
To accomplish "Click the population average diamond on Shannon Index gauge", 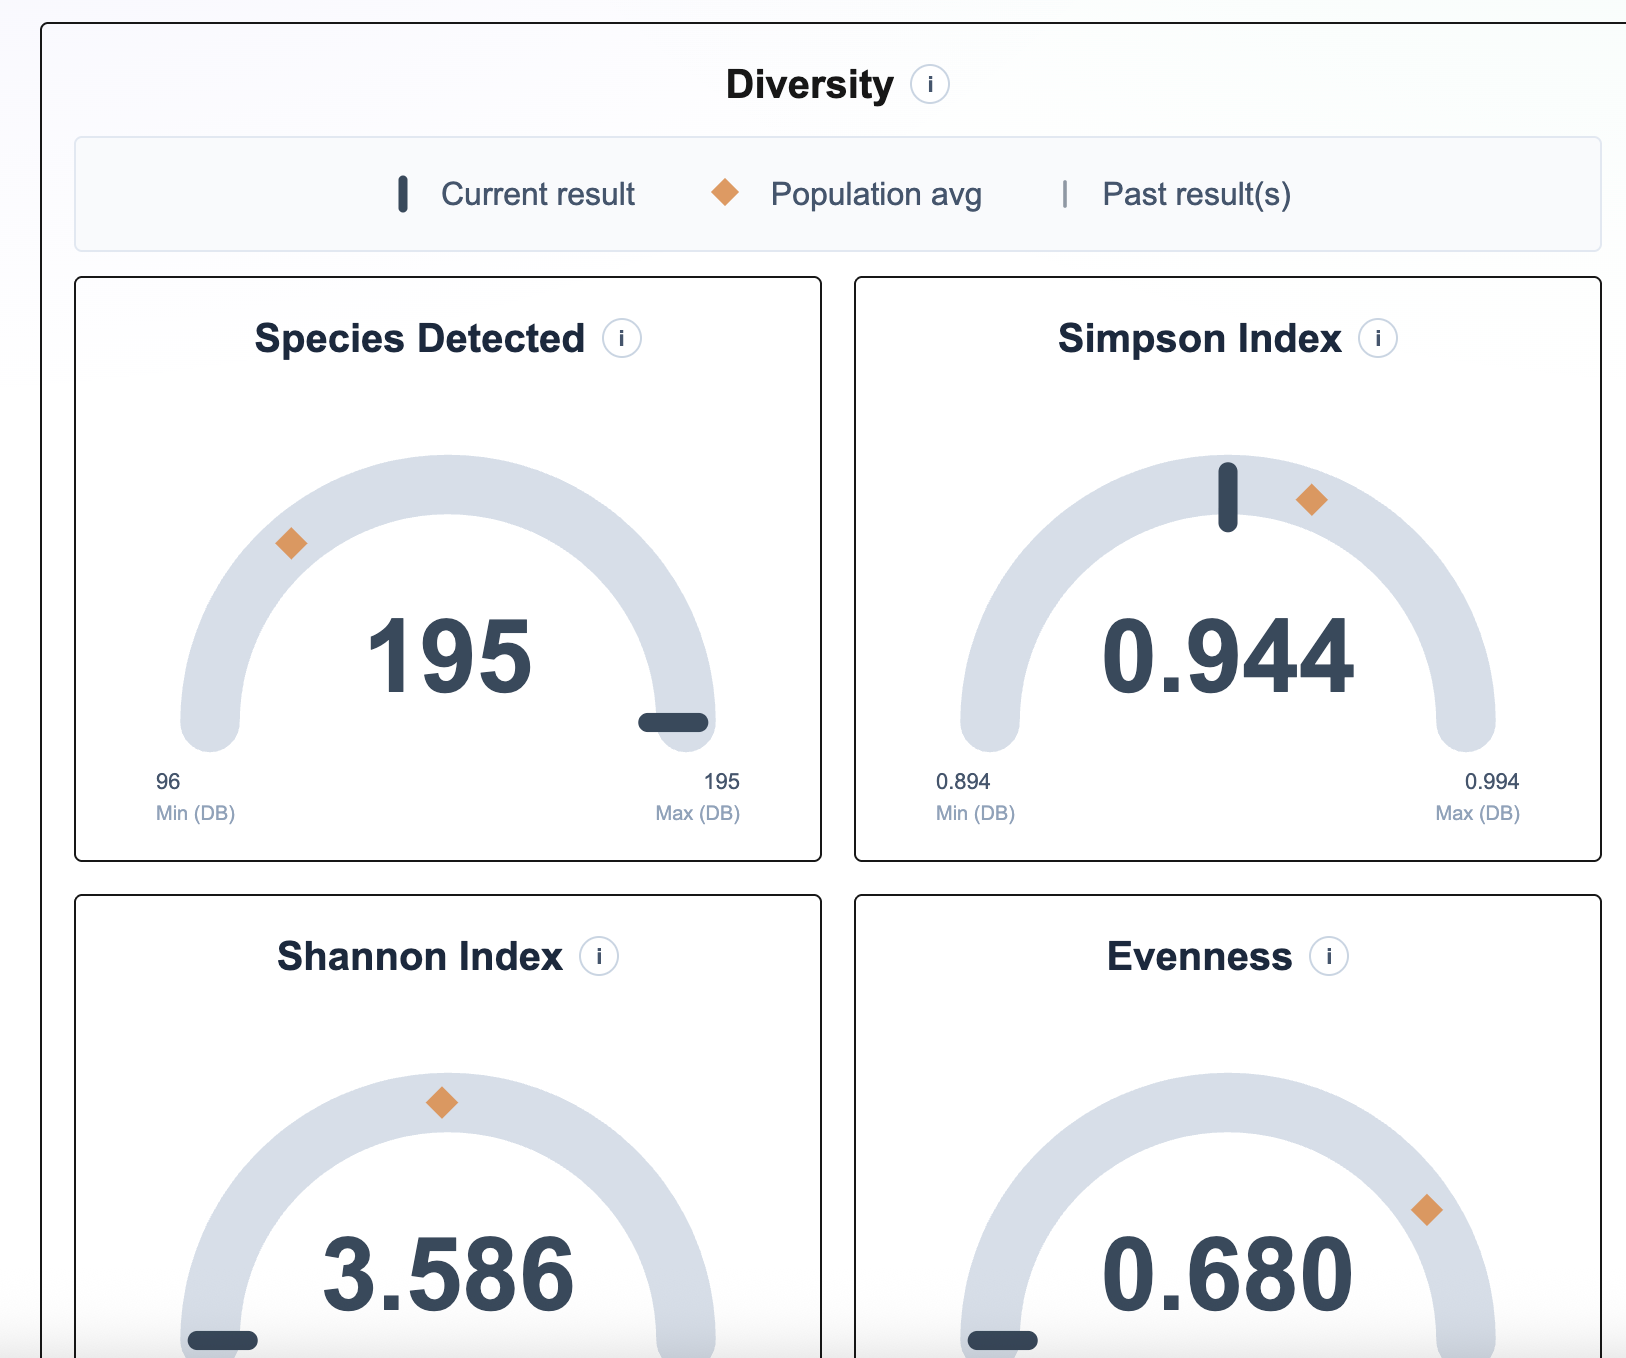I will tap(442, 1103).
